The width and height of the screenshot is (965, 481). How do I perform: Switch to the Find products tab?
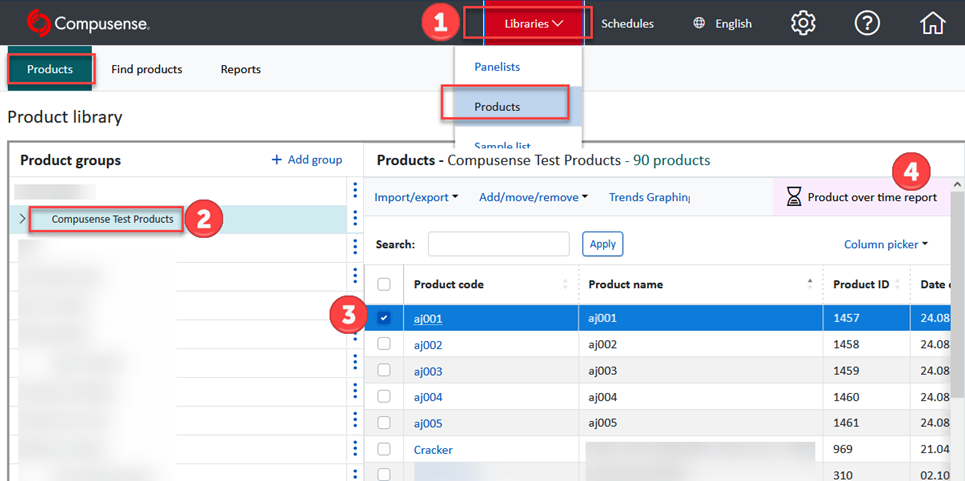click(x=146, y=69)
